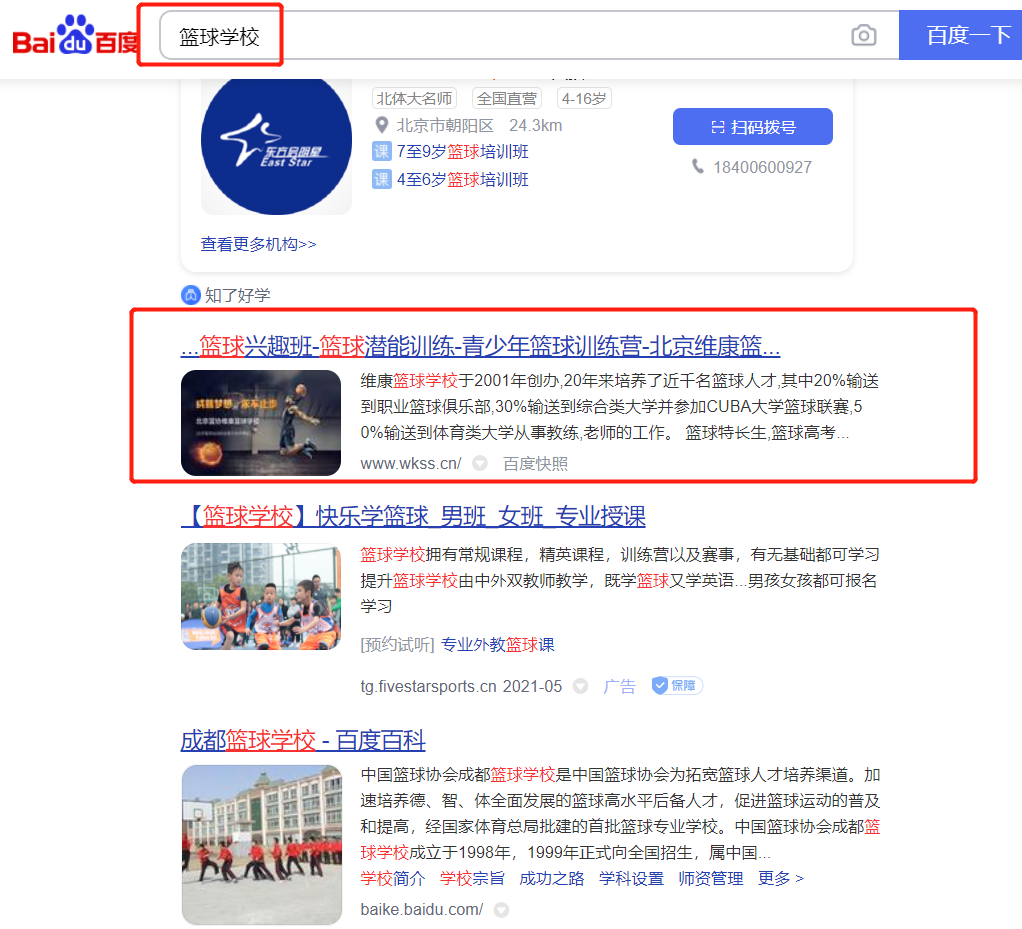The height and width of the screenshot is (929, 1022).
Task: Click the dunking player thumbnail for 维康篮球学校
Action: (261, 422)
